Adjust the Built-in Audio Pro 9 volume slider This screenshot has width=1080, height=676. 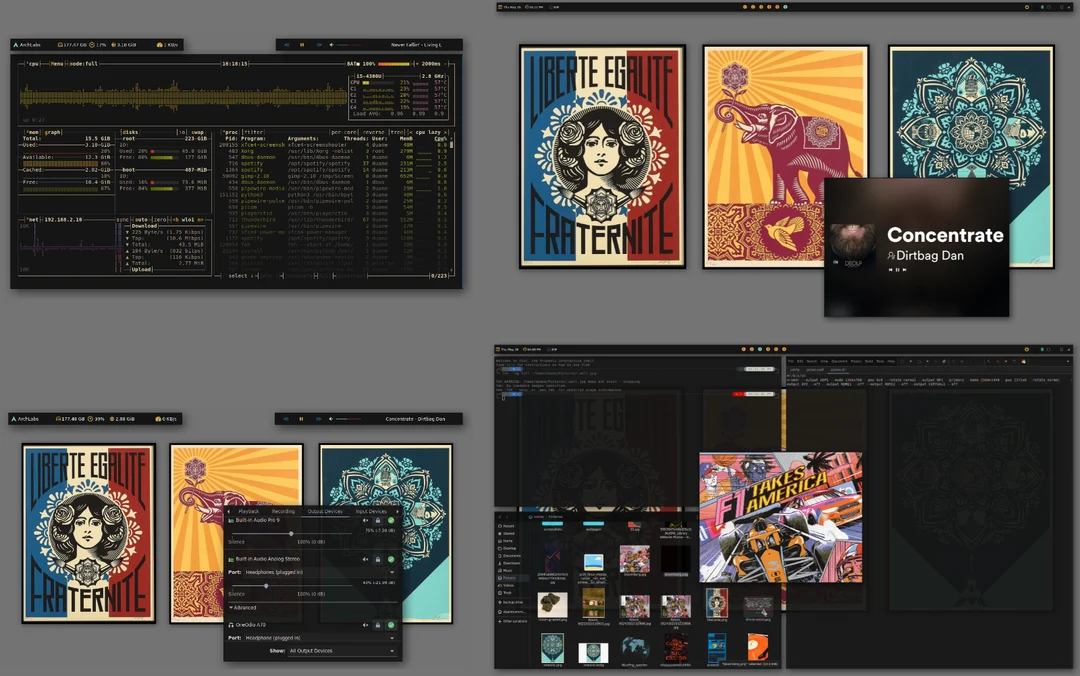292,534
